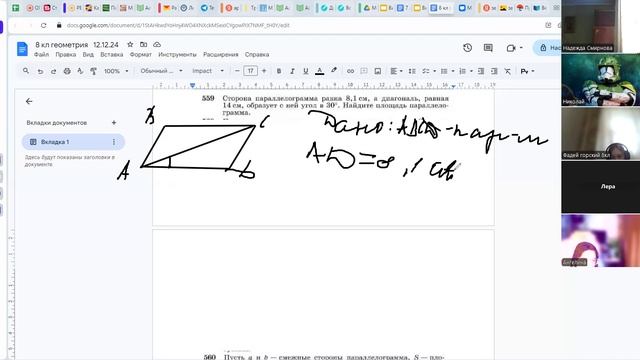Collapse the document tabs sidebar arrow

(x=29, y=101)
